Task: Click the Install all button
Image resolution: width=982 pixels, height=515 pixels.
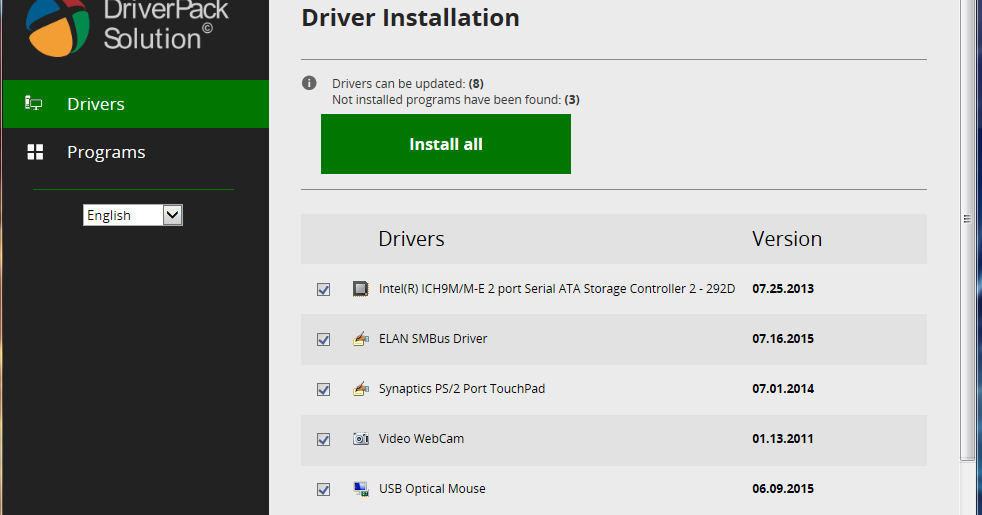Action: (x=446, y=144)
